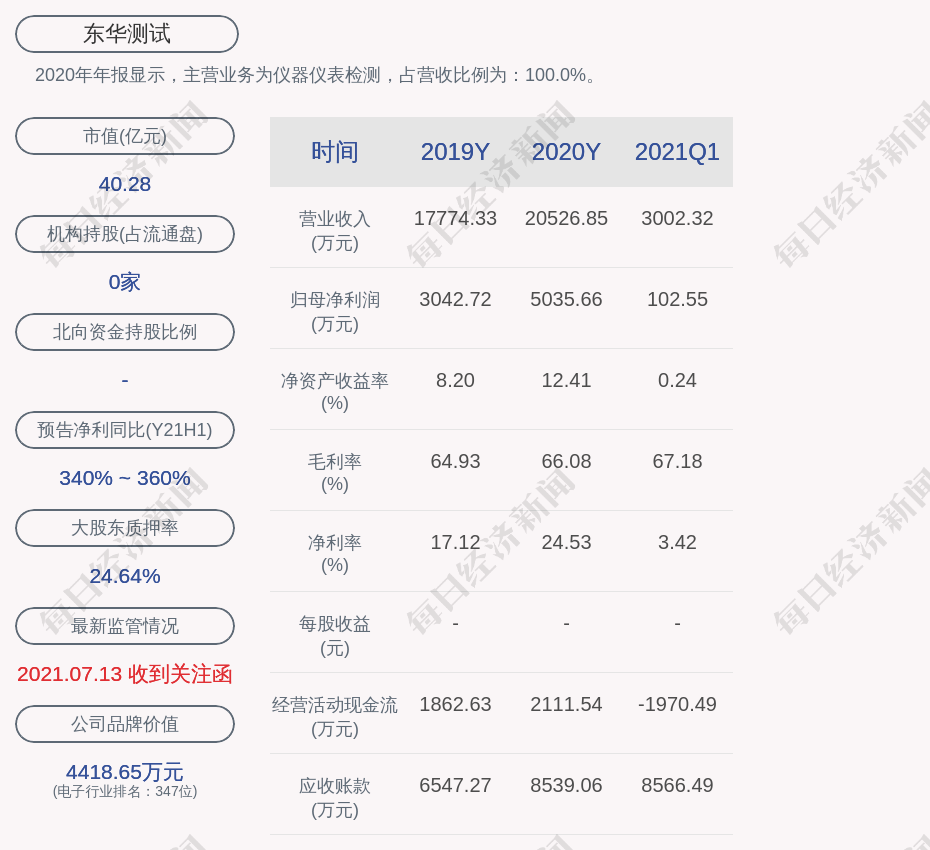Click the receivables cell 8566.49

pos(677,785)
